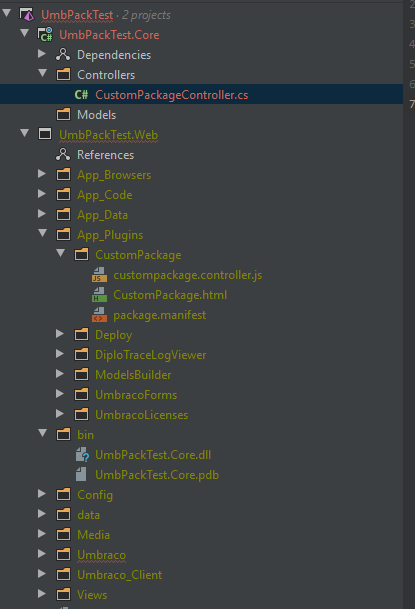Click the UmbracoForms folder icon
Image resolution: width=415 pixels, height=609 pixels.
pos(82,395)
